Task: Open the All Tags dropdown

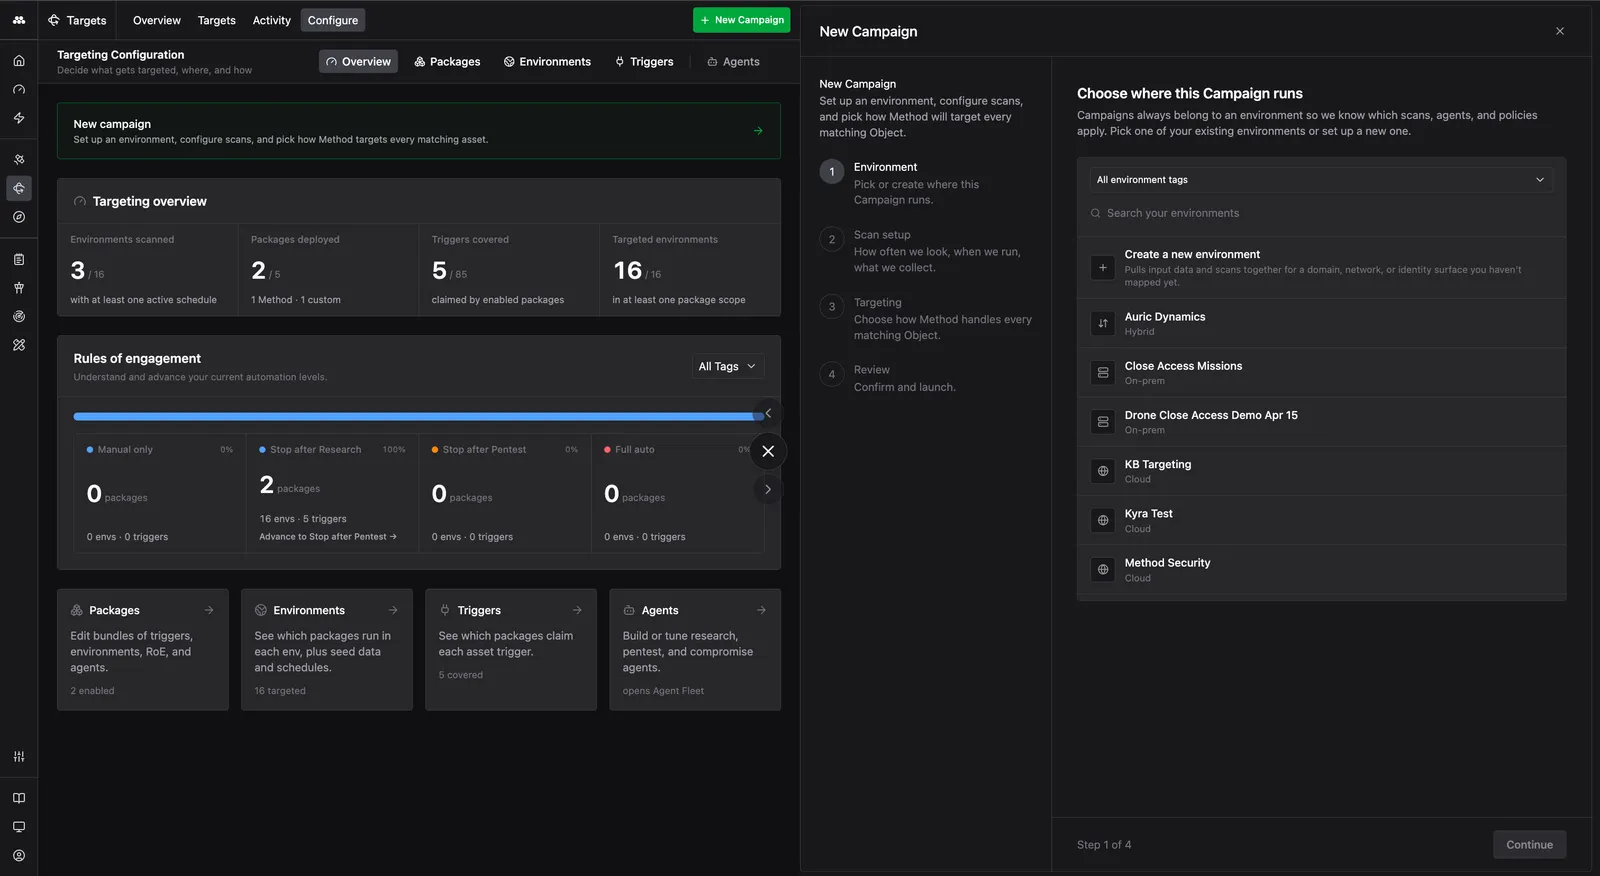Action: [x=727, y=366]
